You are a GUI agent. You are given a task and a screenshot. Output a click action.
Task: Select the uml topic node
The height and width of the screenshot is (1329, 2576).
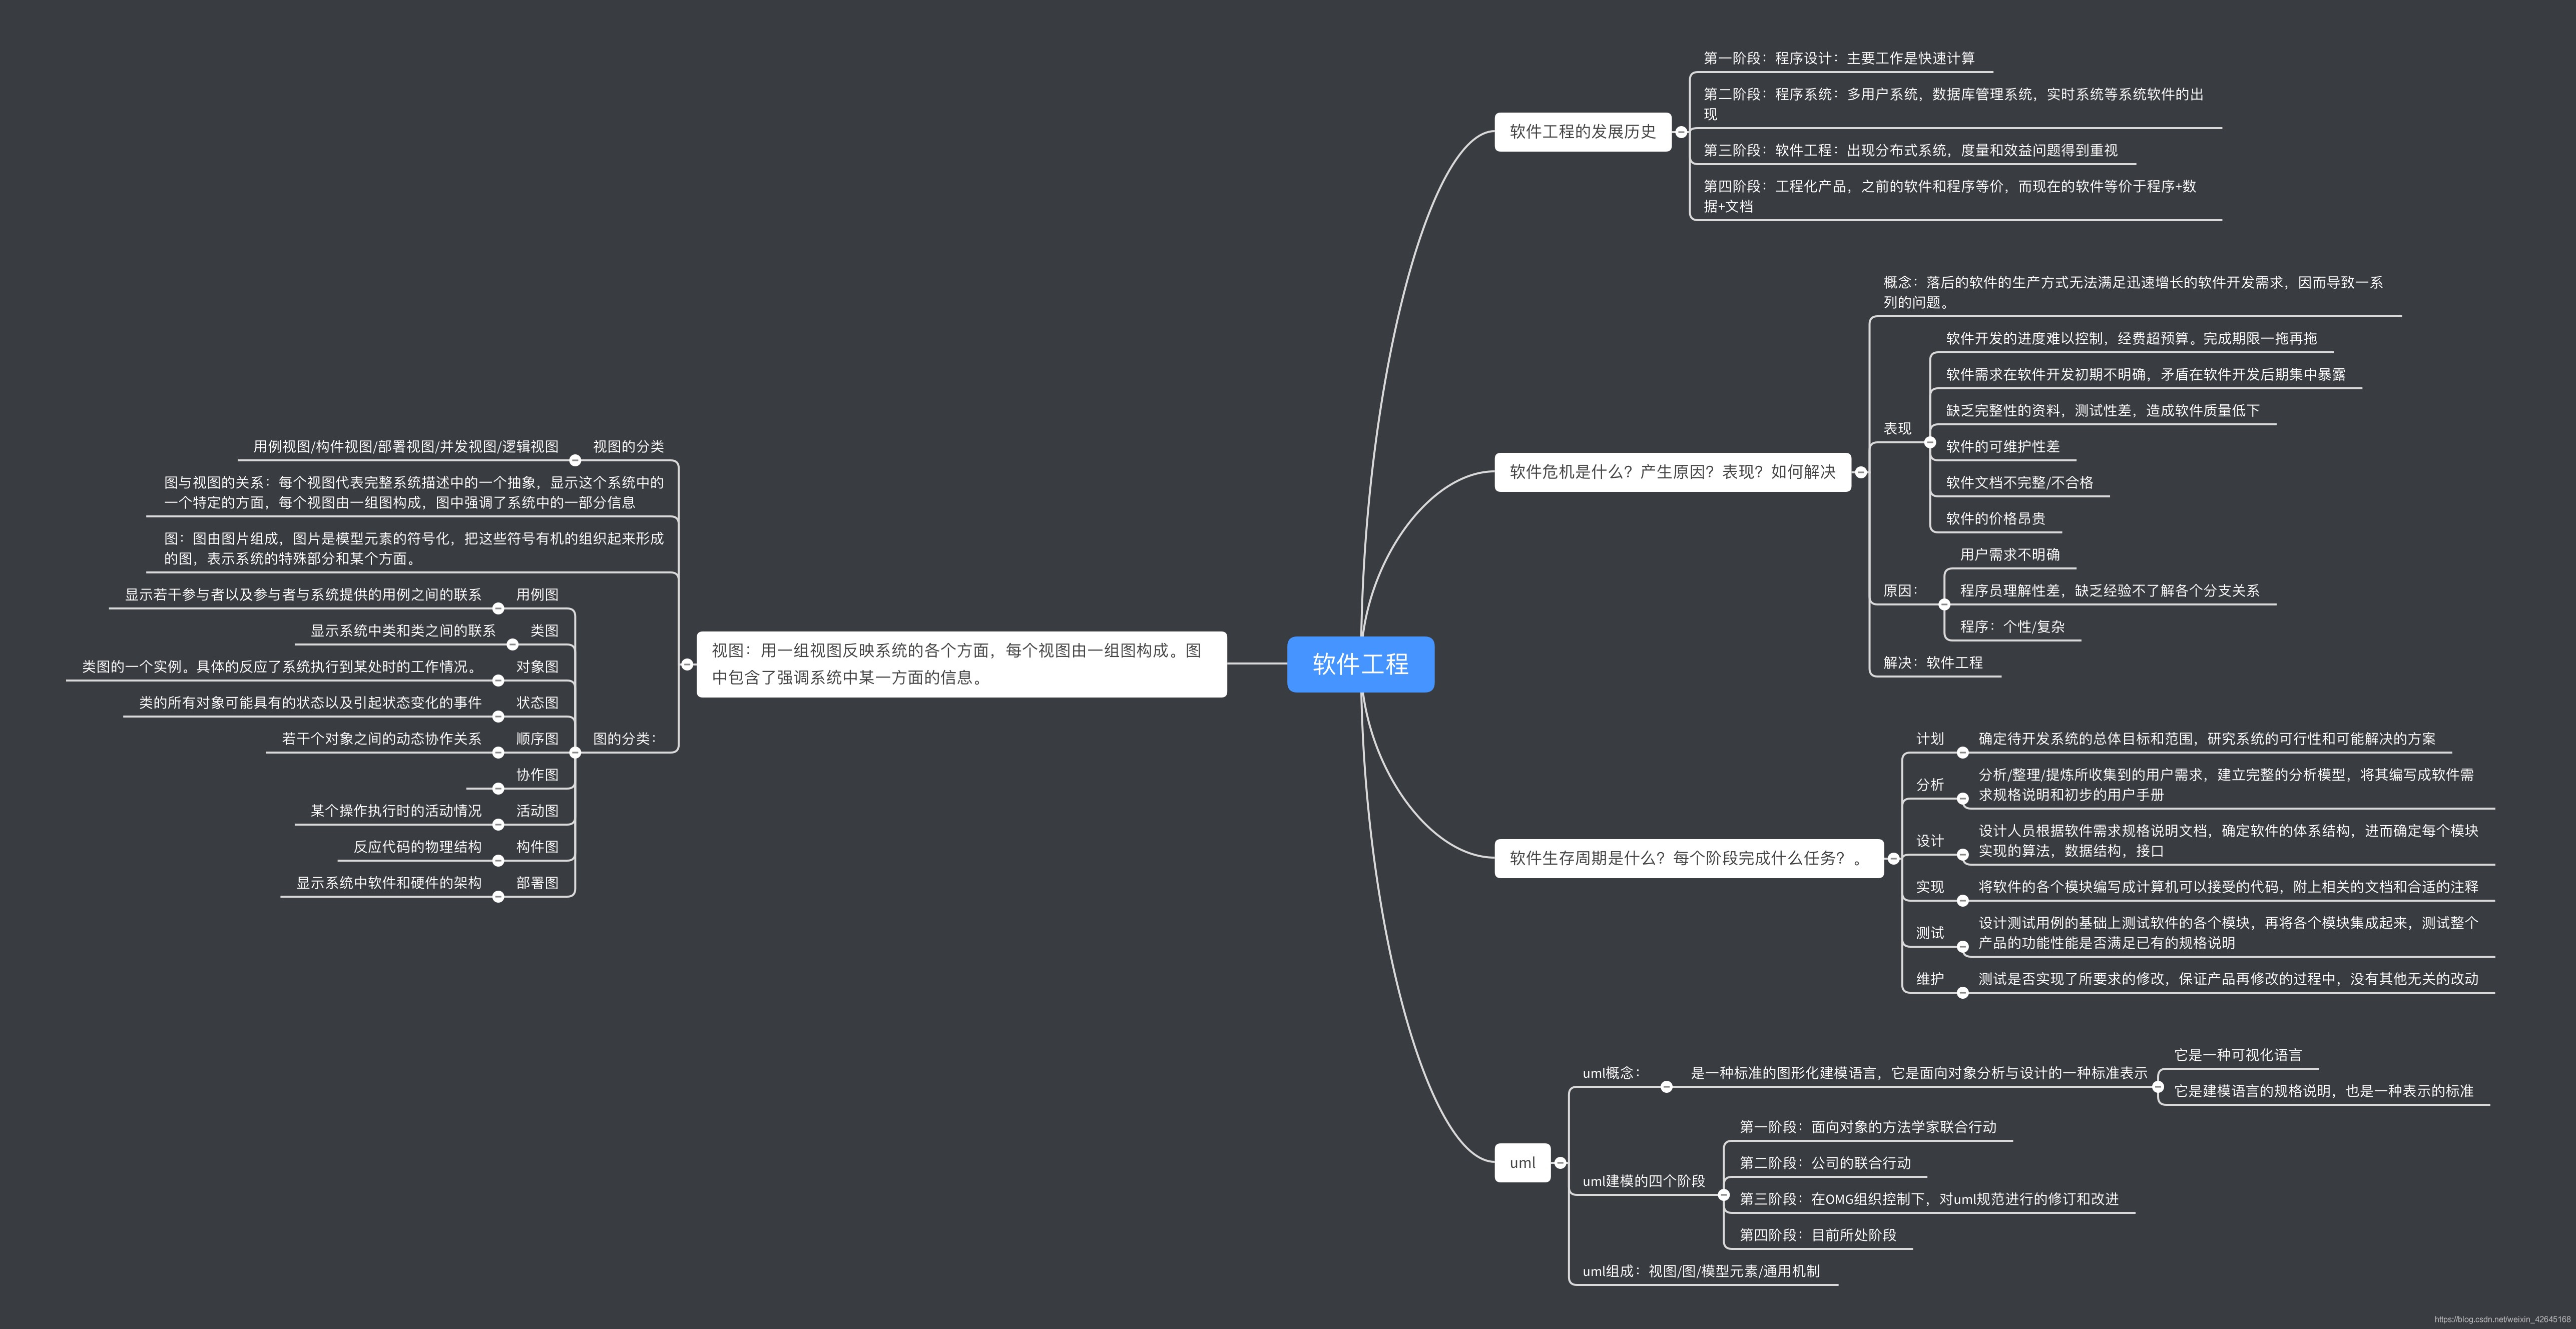click(1522, 1163)
